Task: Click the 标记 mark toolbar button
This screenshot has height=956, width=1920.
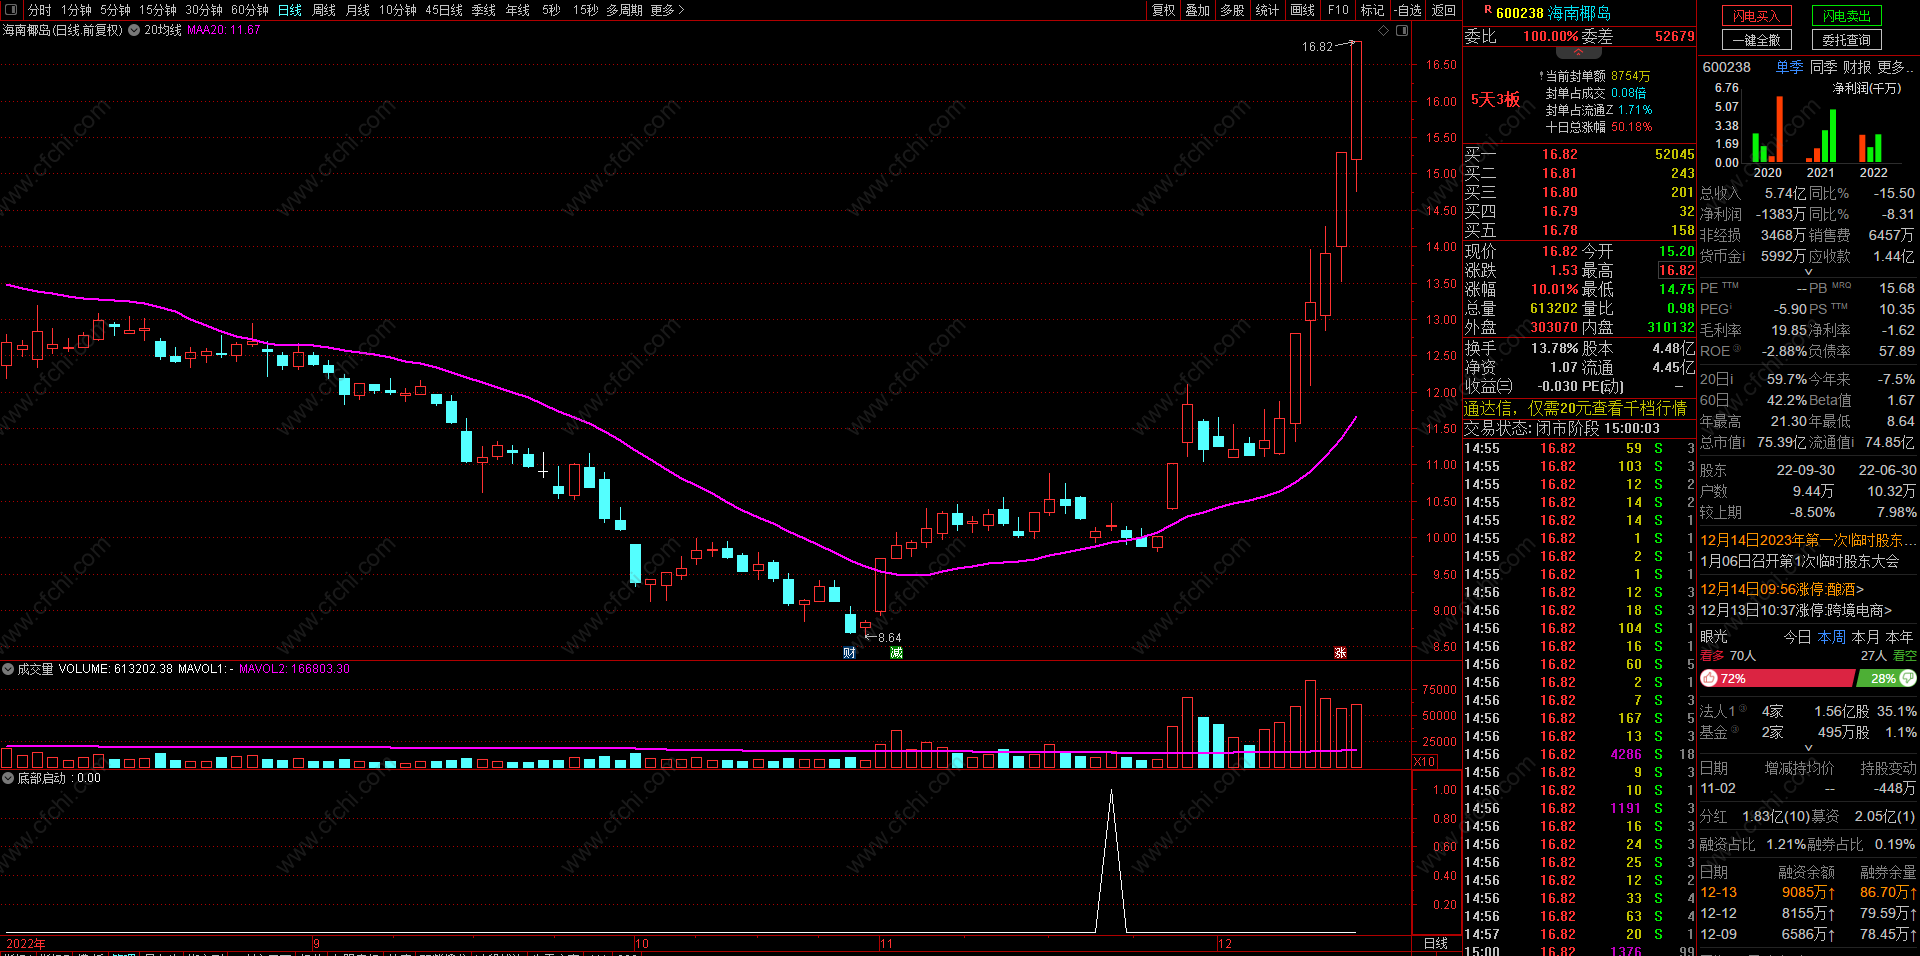Action: [1373, 10]
